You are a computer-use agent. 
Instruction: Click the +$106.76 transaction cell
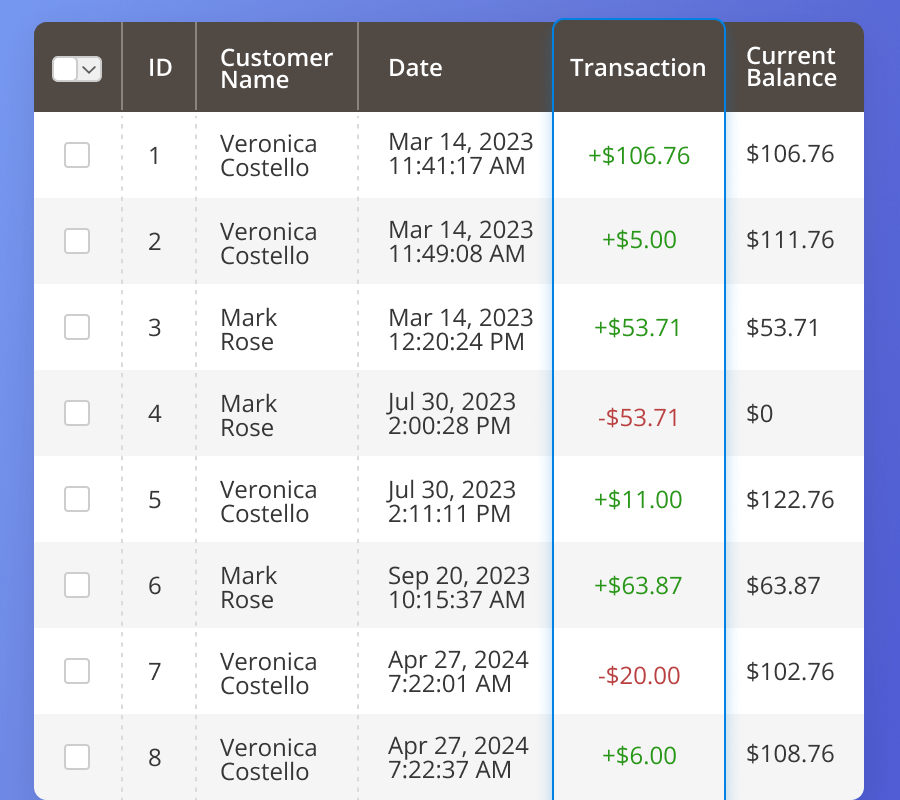pyautogui.click(x=639, y=156)
